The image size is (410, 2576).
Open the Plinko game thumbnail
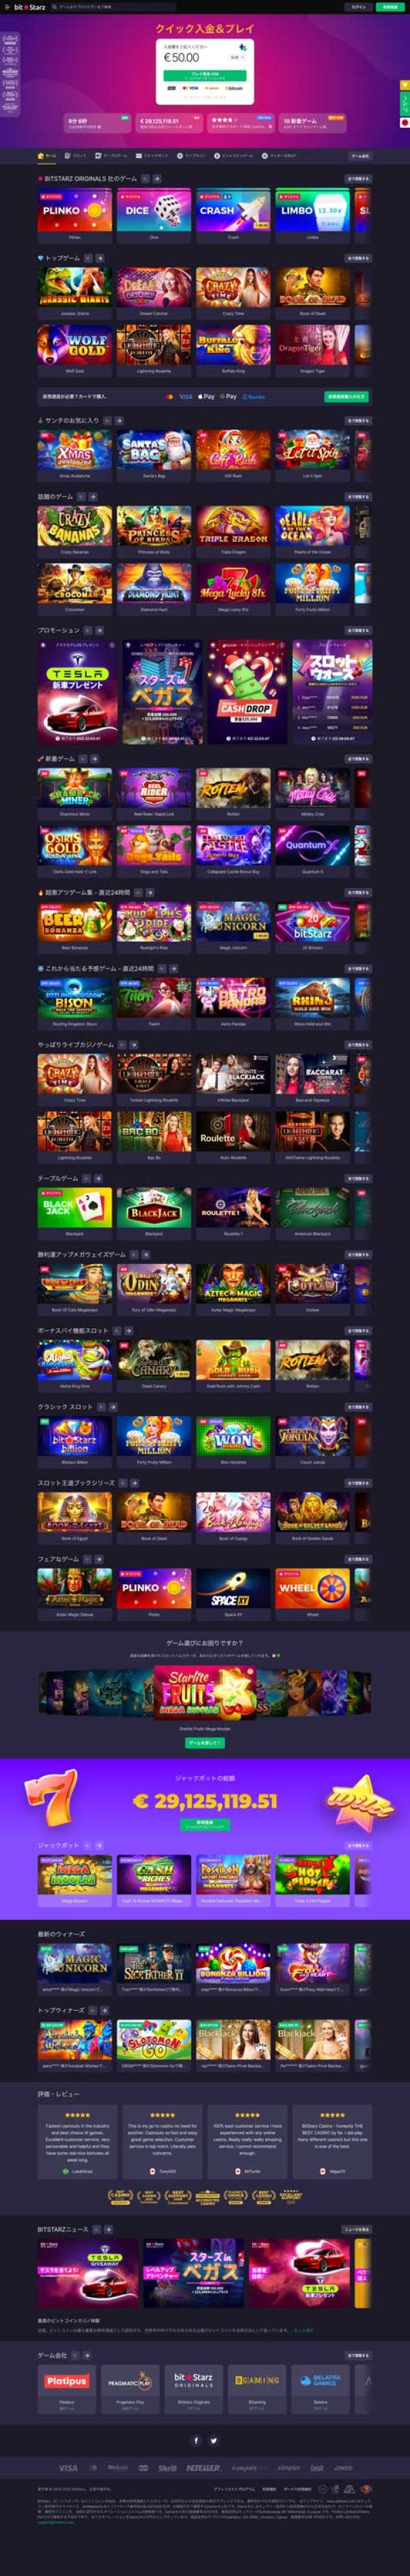coord(75,211)
